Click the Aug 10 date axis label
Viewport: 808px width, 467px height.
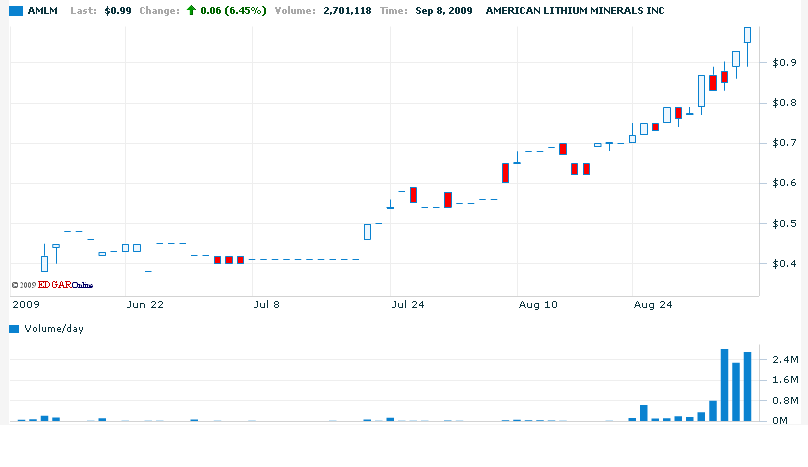(538, 305)
